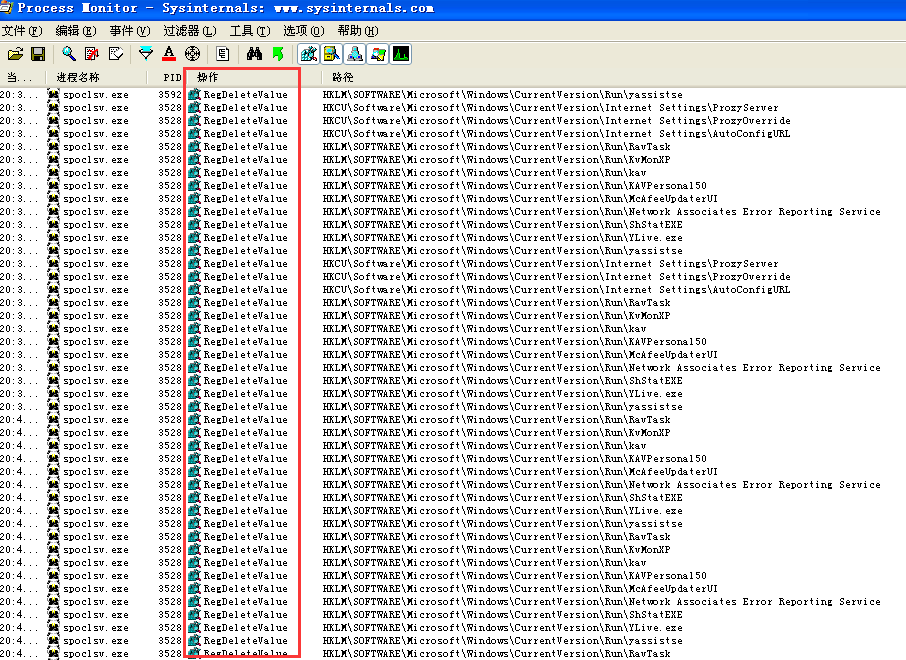Toggle Show Profiling Events graph button
The width and height of the screenshot is (906, 660).
tap(401, 53)
